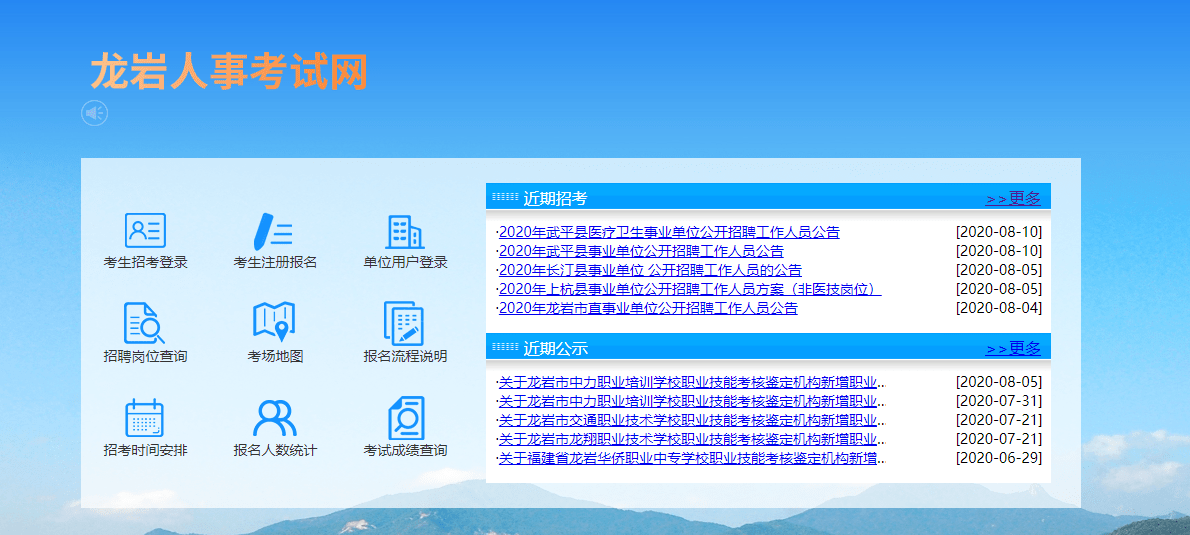Click 龙岩人事考试网 site title
The height and width of the screenshot is (535, 1190).
point(229,73)
